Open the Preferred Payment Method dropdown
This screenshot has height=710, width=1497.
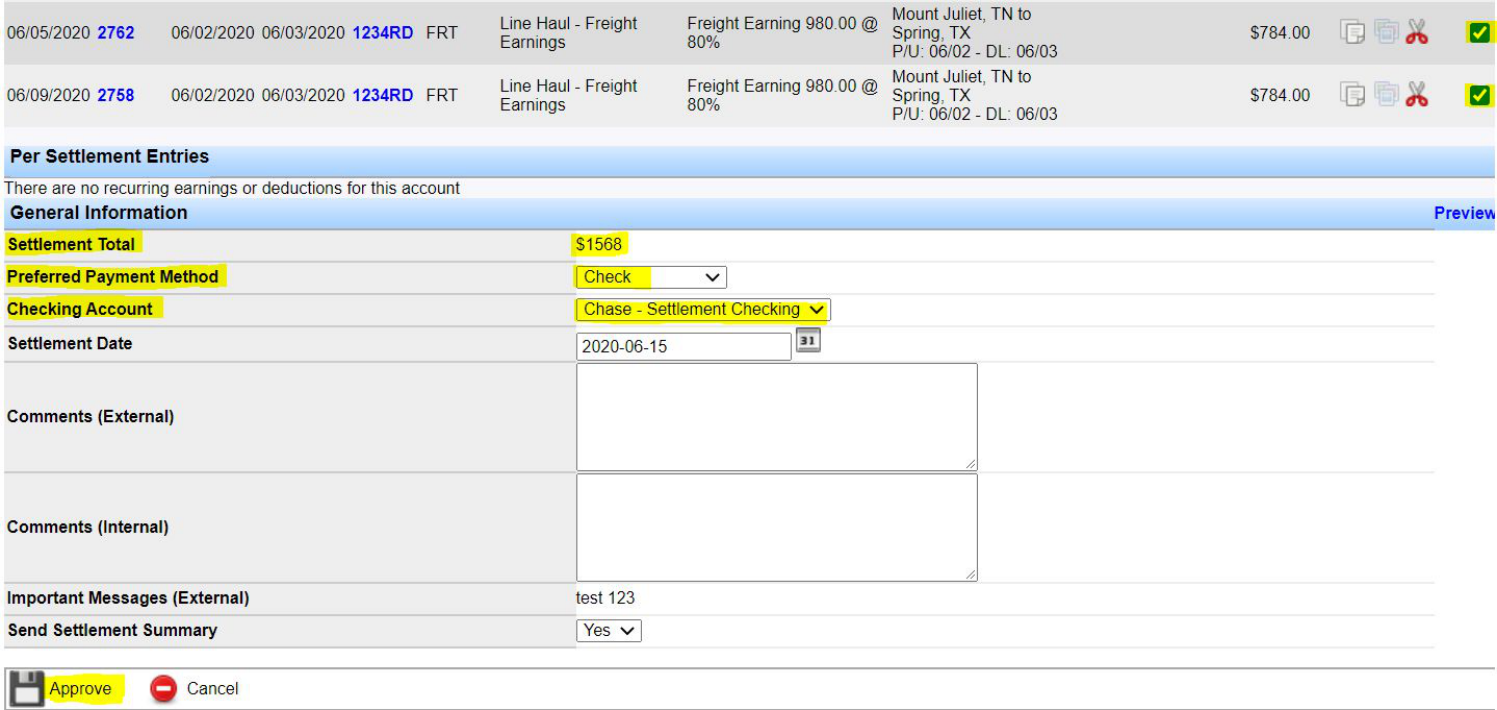[651, 277]
